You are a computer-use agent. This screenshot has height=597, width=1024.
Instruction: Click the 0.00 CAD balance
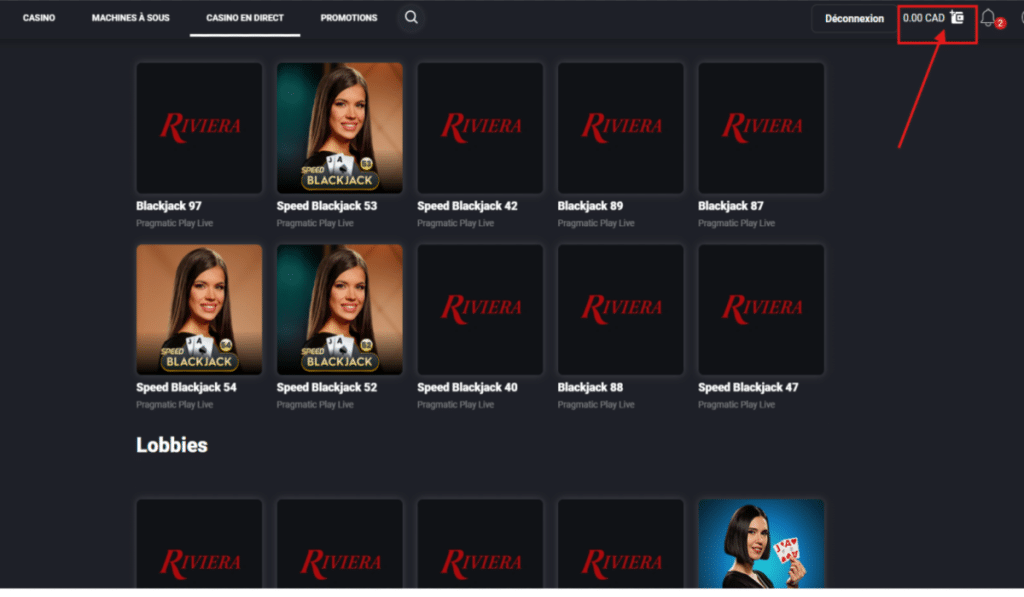923,18
